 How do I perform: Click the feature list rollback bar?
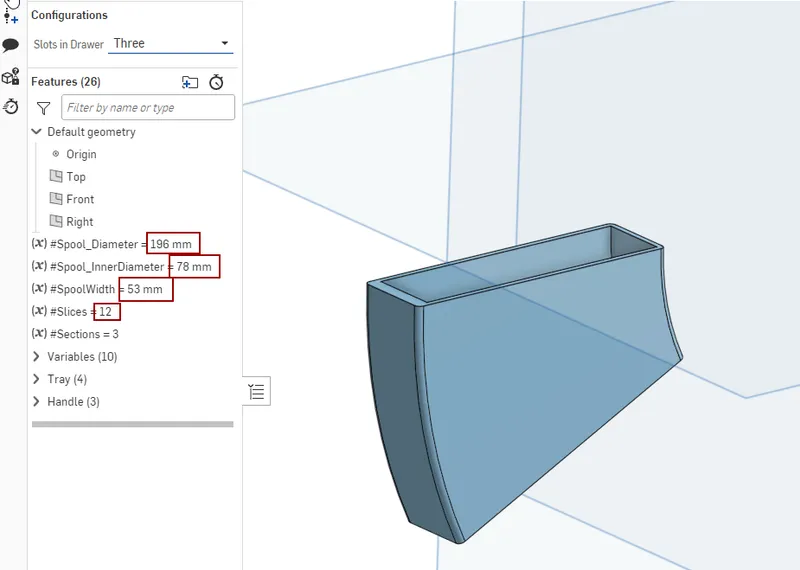[x=133, y=424]
